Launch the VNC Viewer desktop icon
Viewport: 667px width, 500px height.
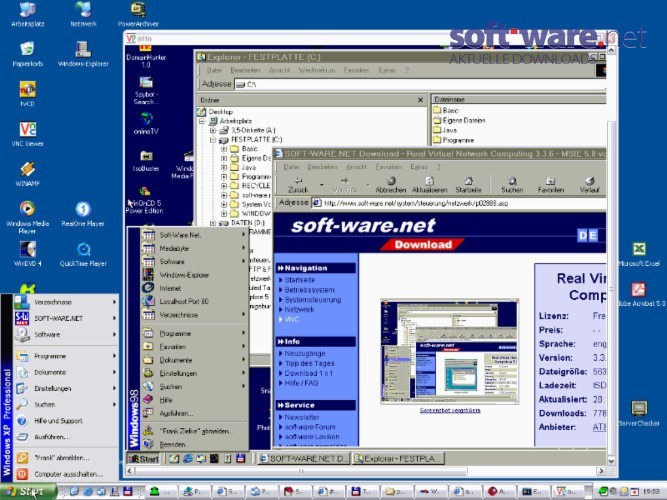[x=27, y=134]
